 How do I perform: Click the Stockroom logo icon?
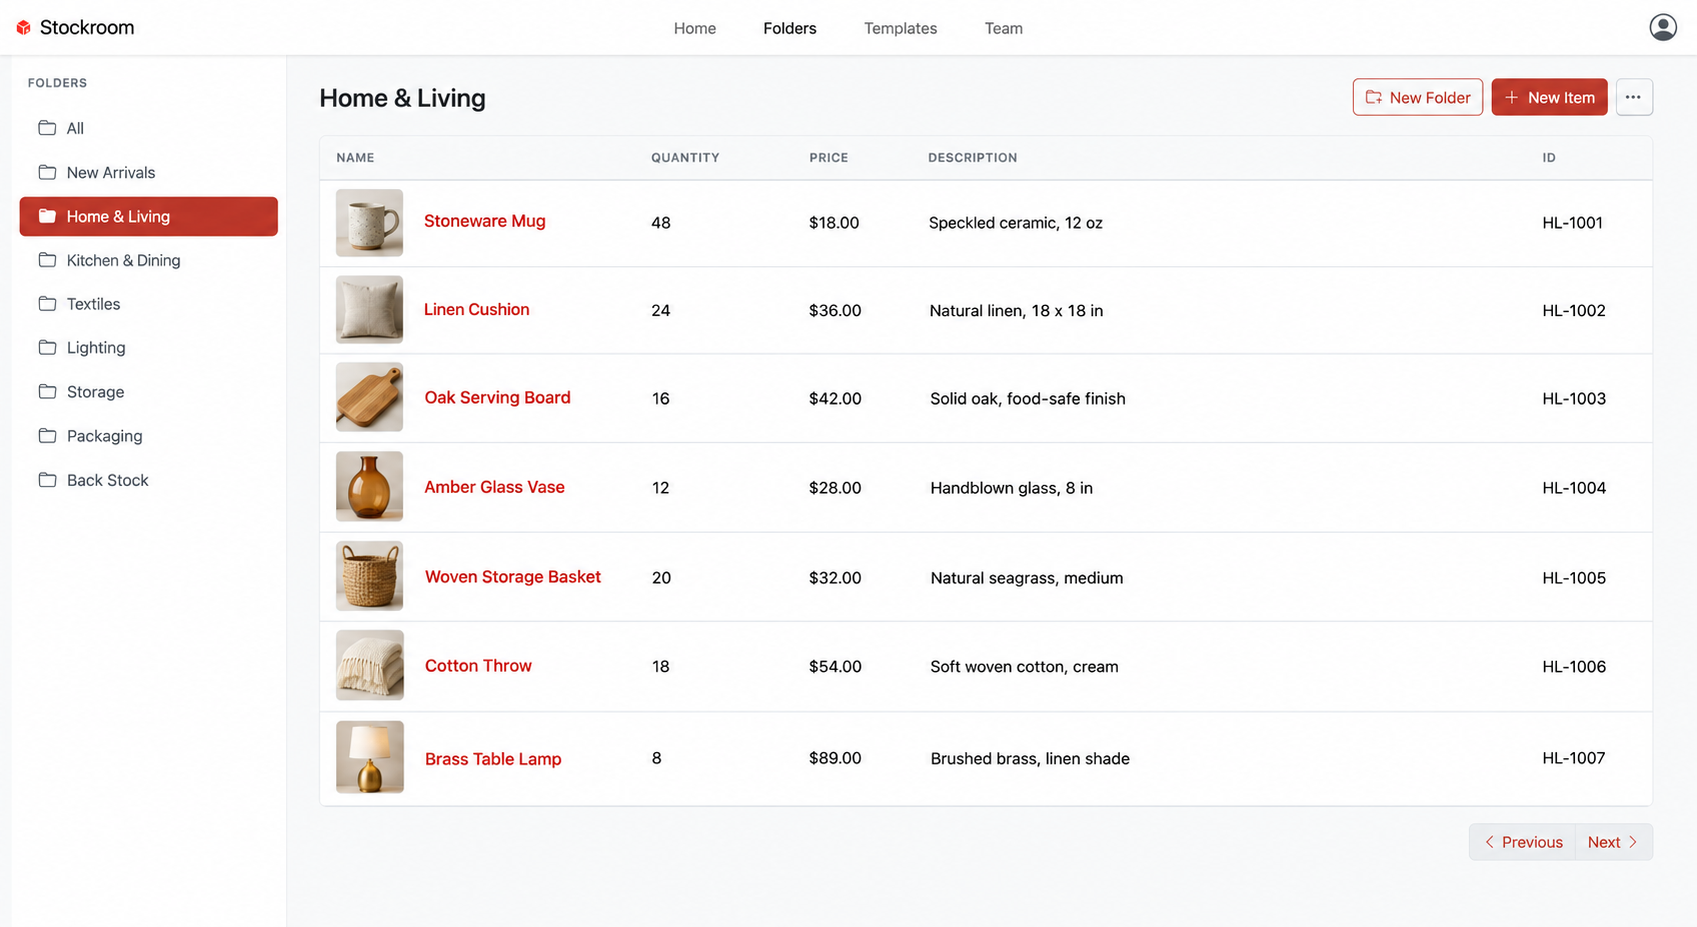pyautogui.click(x=24, y=28)
